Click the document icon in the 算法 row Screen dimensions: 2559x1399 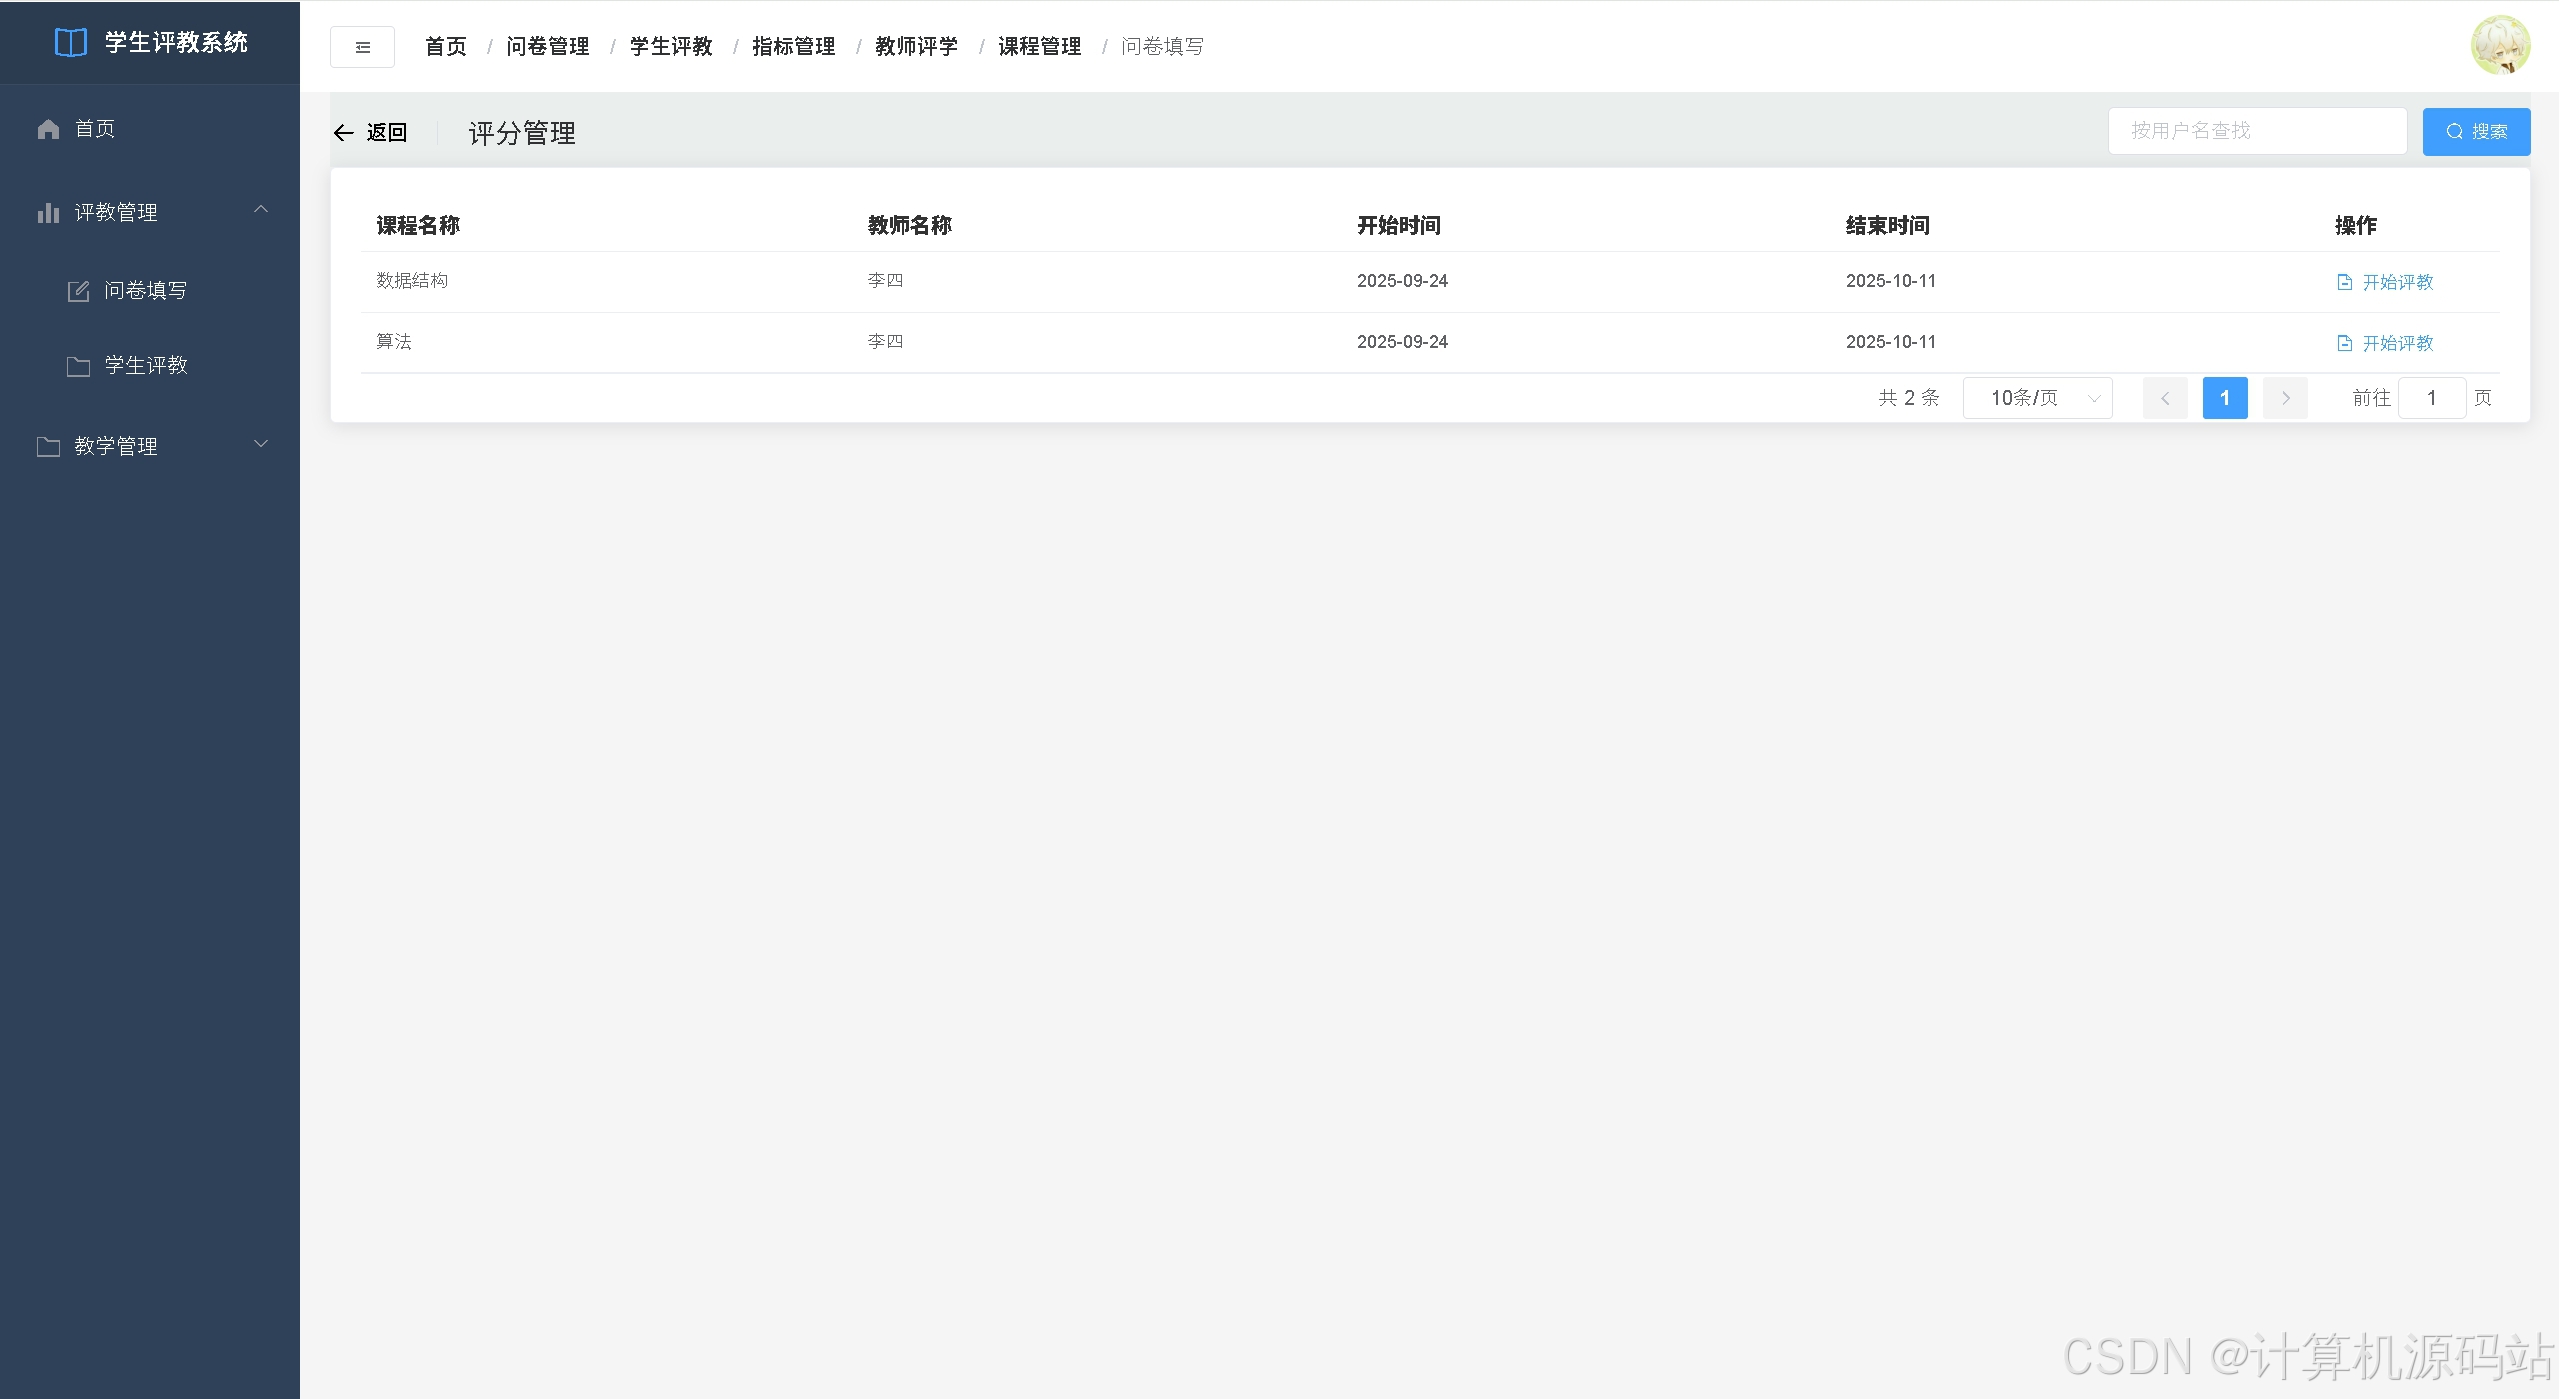click(x=2344, y=343)
